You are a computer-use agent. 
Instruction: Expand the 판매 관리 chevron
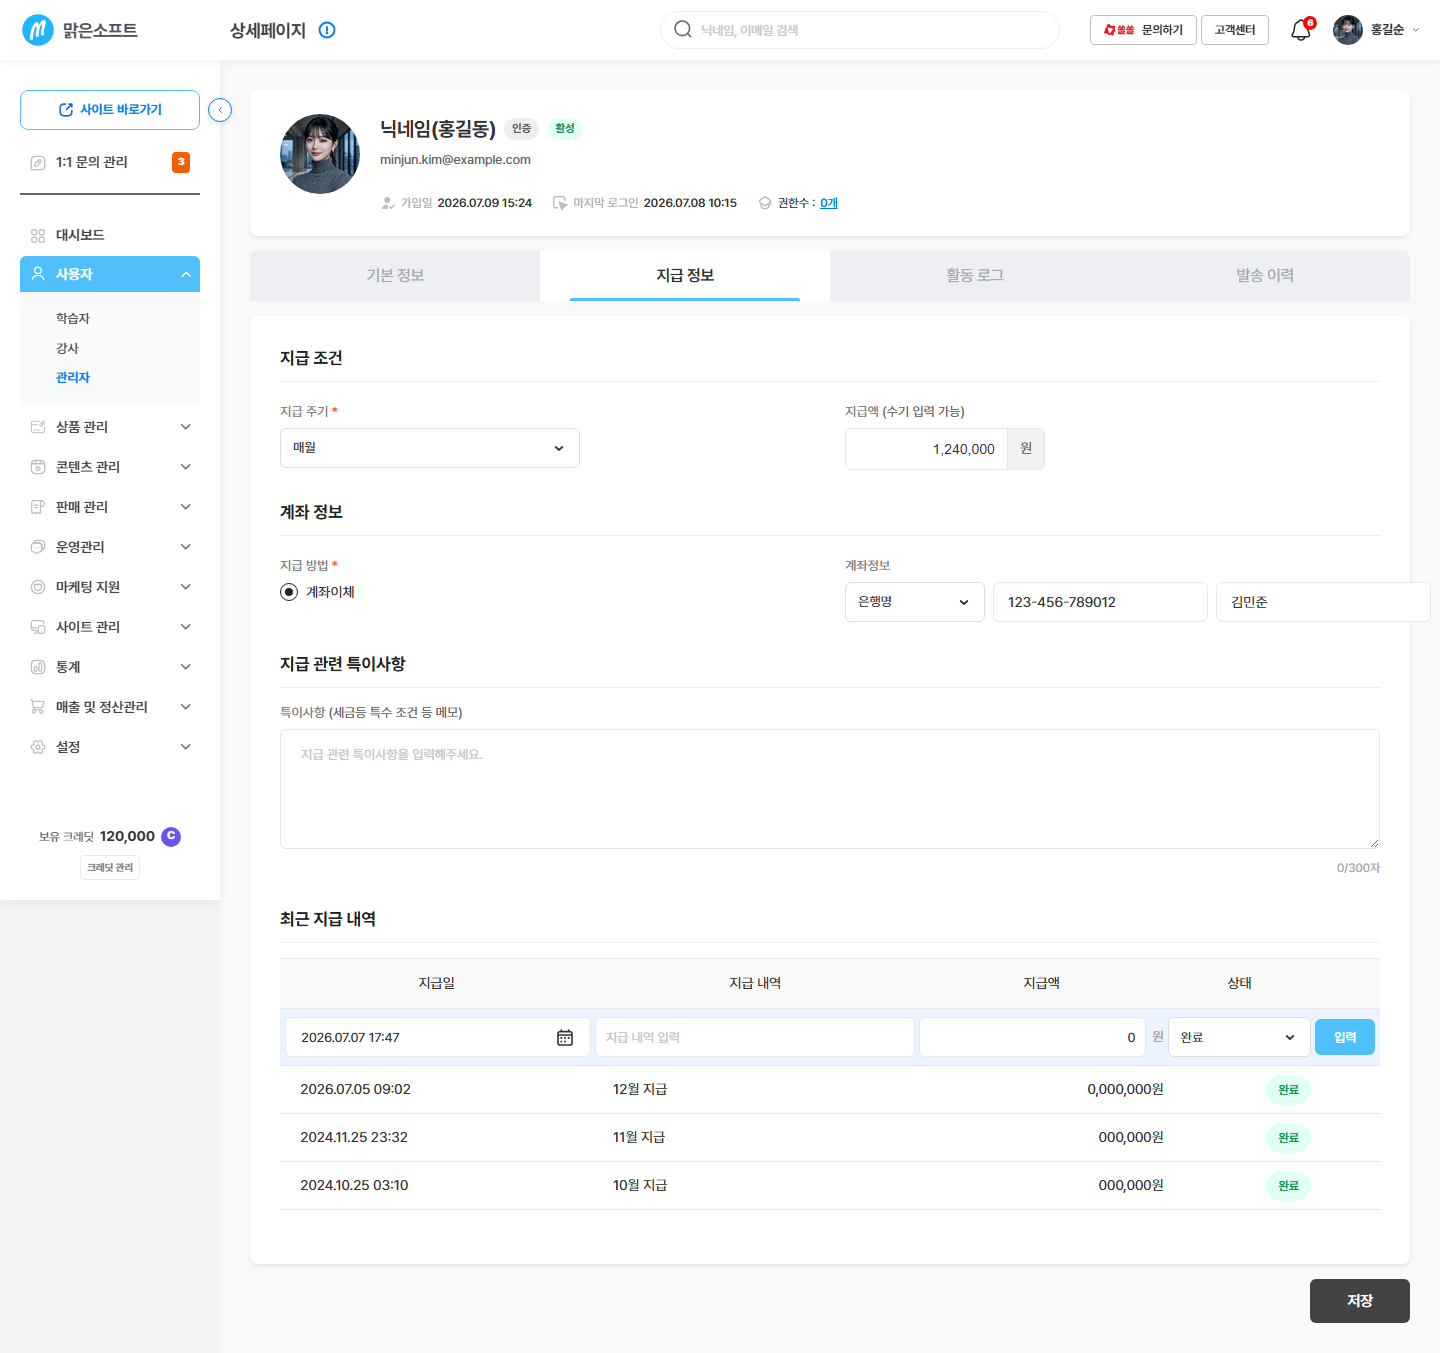(186, 507)
